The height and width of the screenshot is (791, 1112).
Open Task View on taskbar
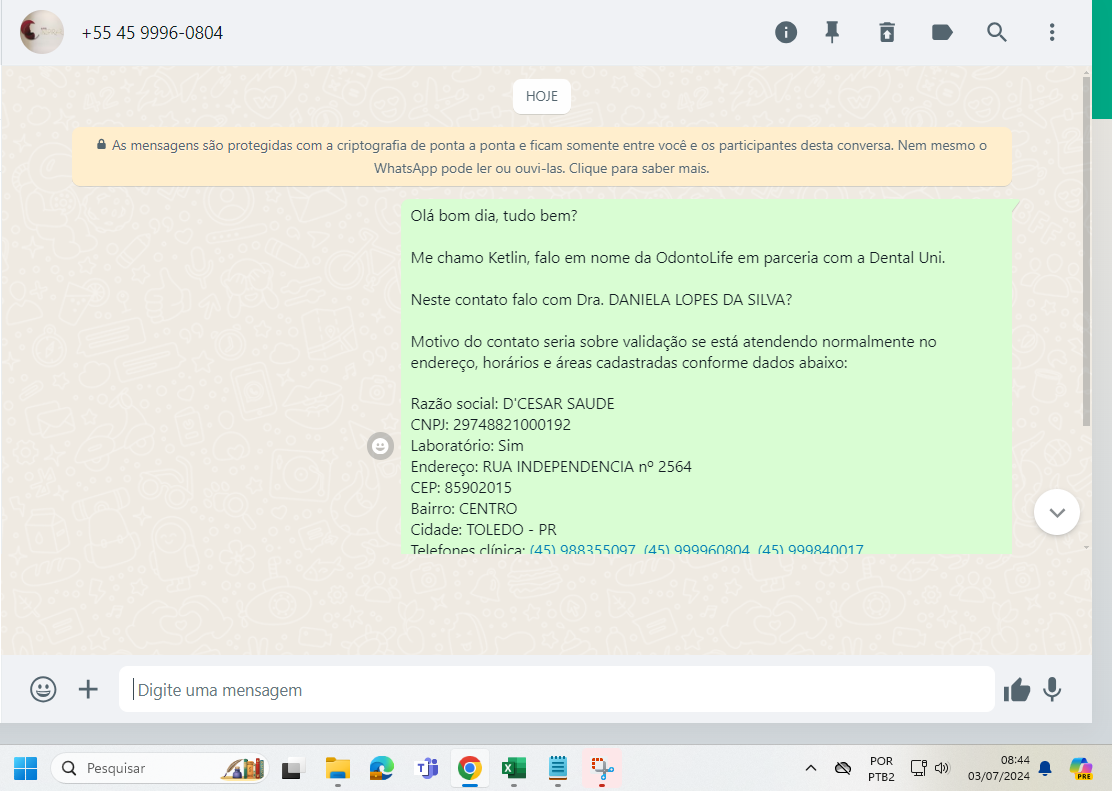(x=293, y=768)
